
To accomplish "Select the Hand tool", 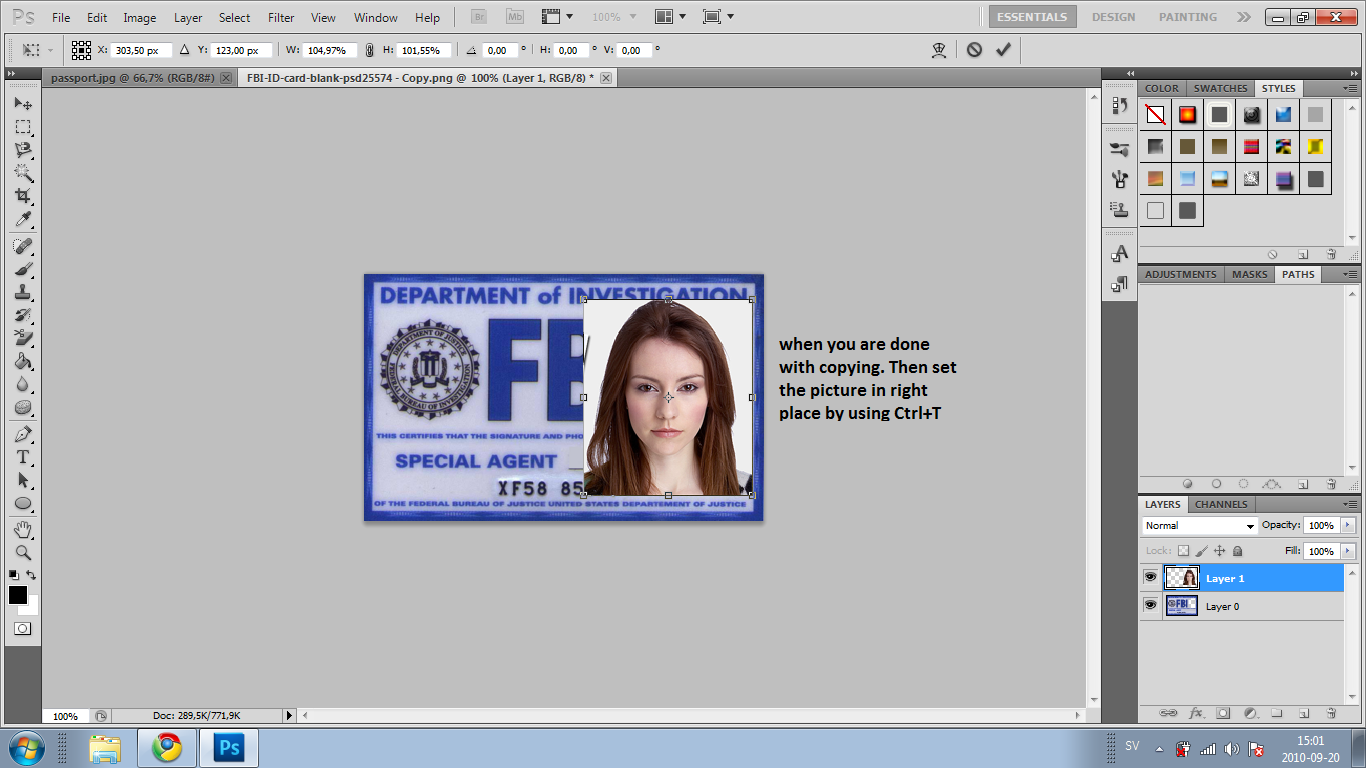I will pyautogui.click(x=23, y=529).
